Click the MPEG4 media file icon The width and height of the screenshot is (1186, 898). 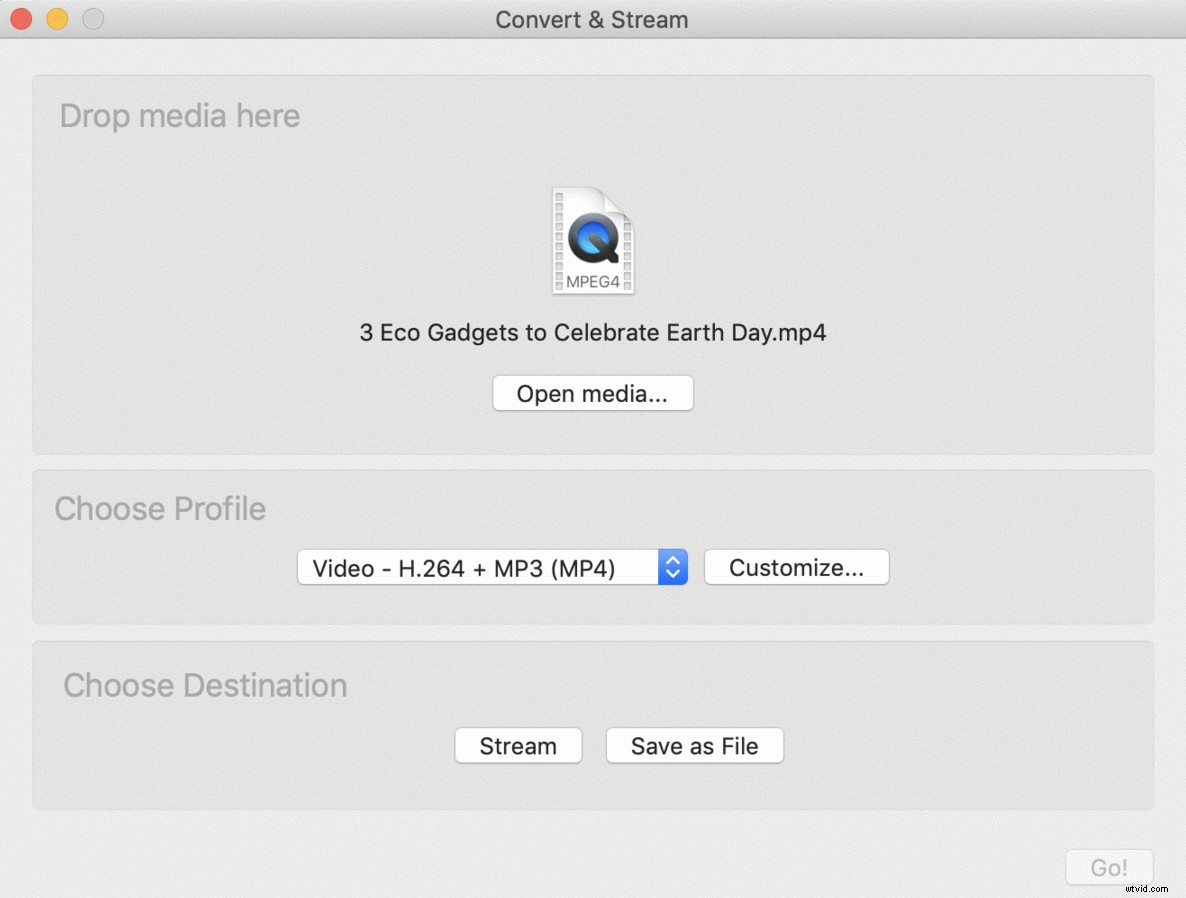coord(592,240)
